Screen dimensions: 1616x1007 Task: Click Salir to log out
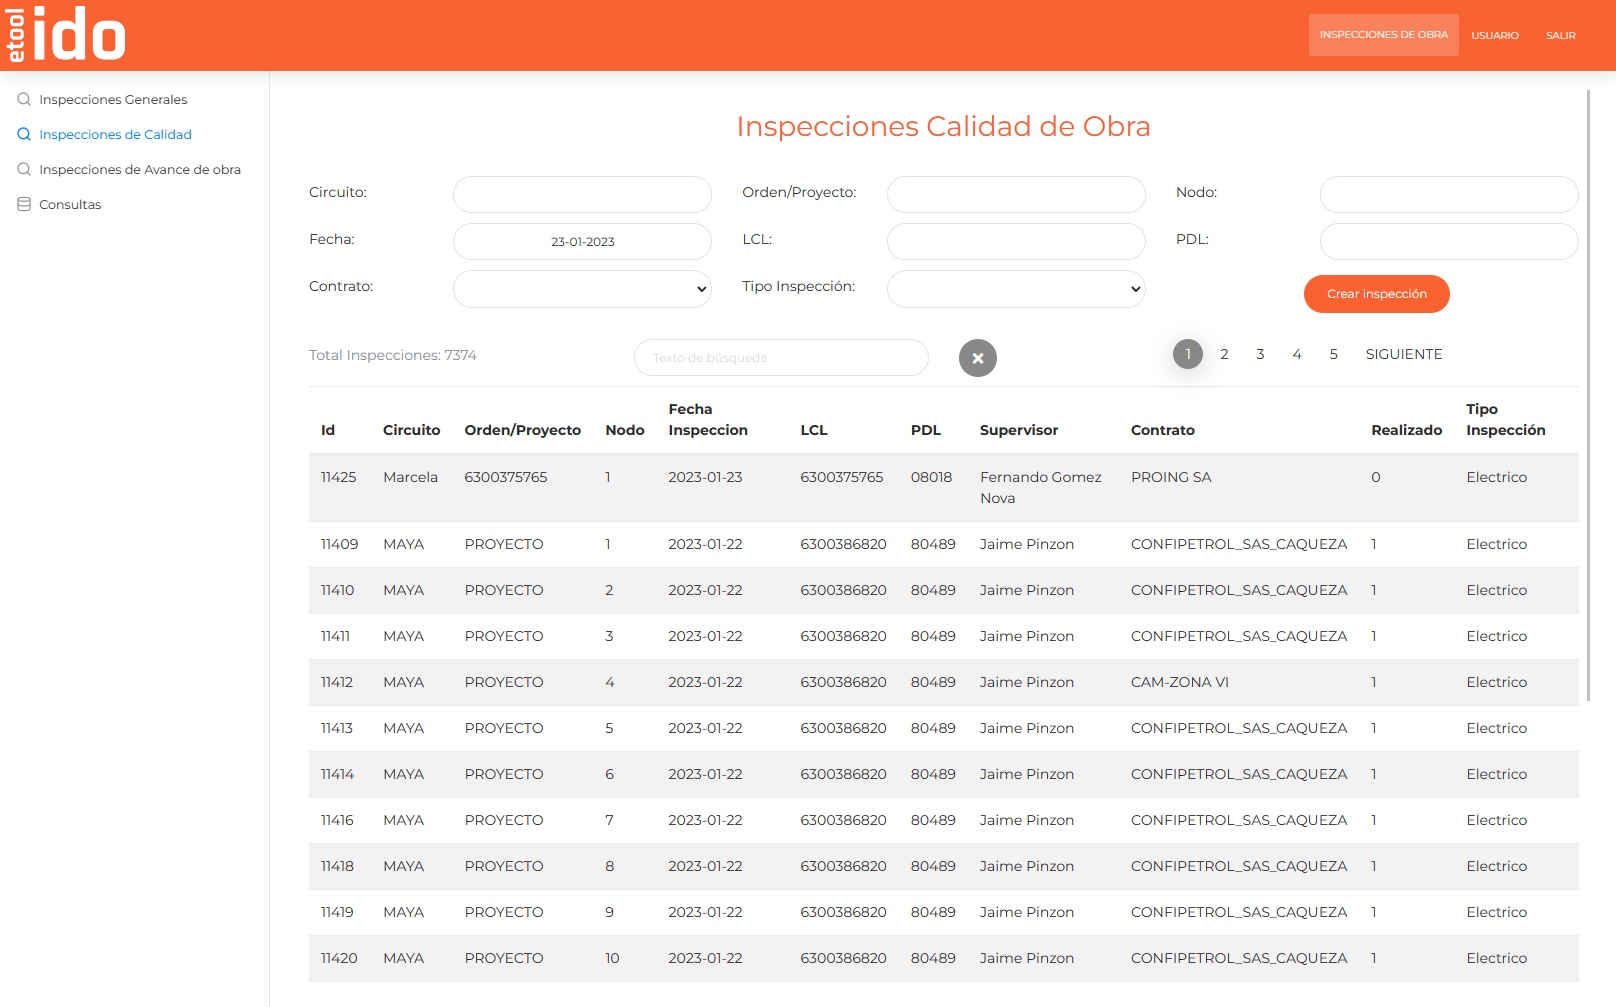(x=1560, y=35)
